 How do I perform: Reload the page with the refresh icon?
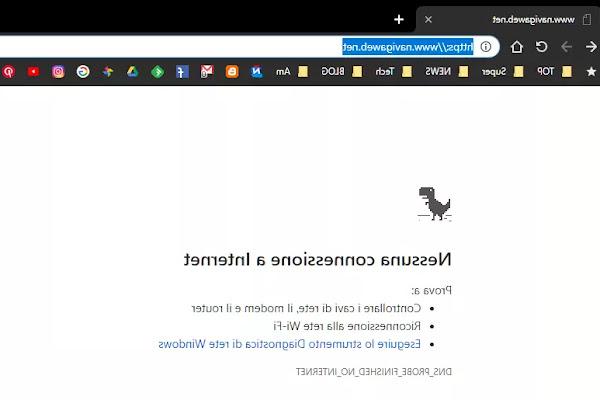pos(541,47)
